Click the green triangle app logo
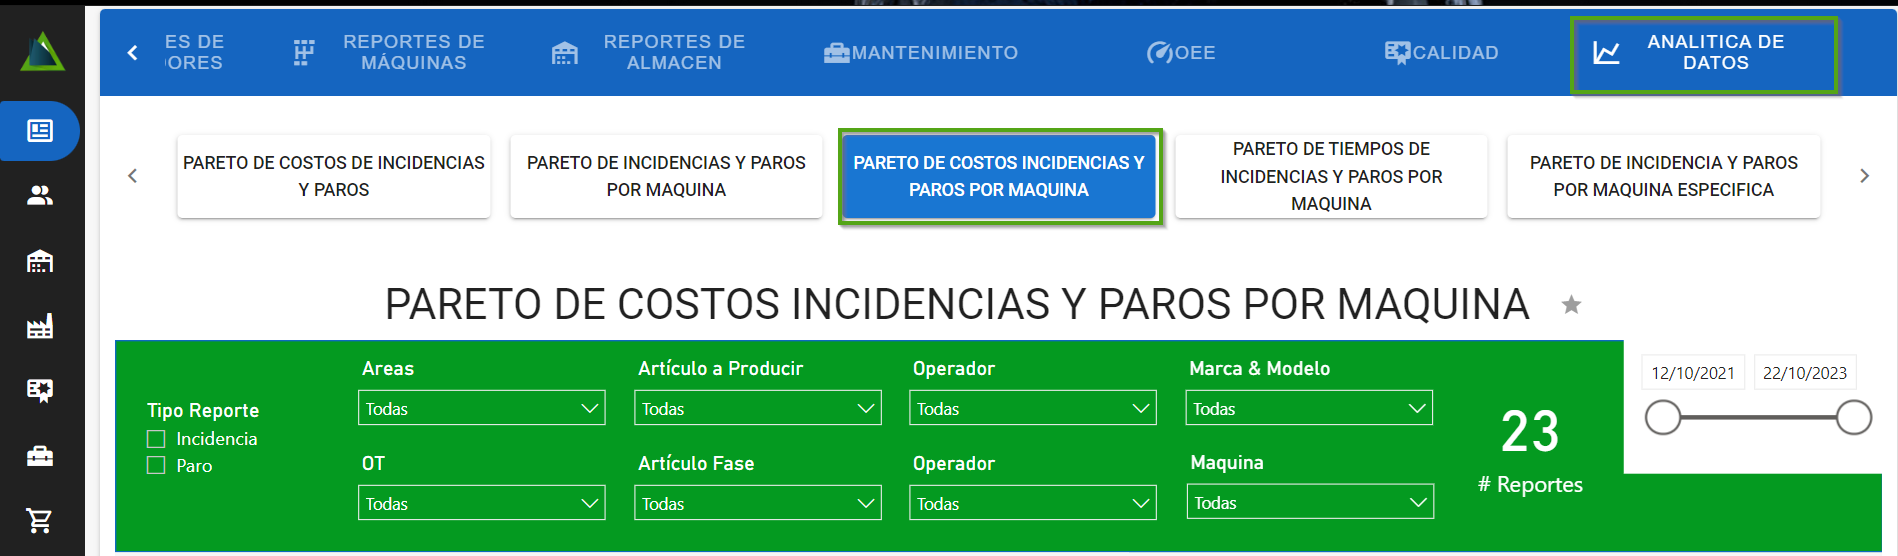The height and width of the screenshot is (556, 1898). point(42,52)
